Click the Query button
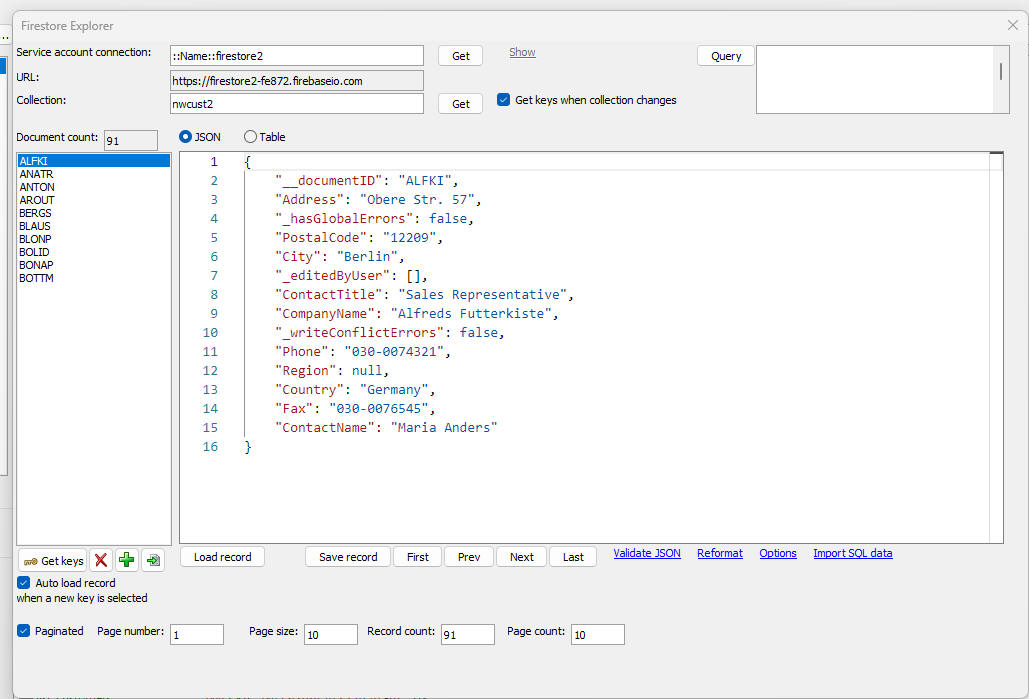The image size is (1029, 699). [726, 56]
